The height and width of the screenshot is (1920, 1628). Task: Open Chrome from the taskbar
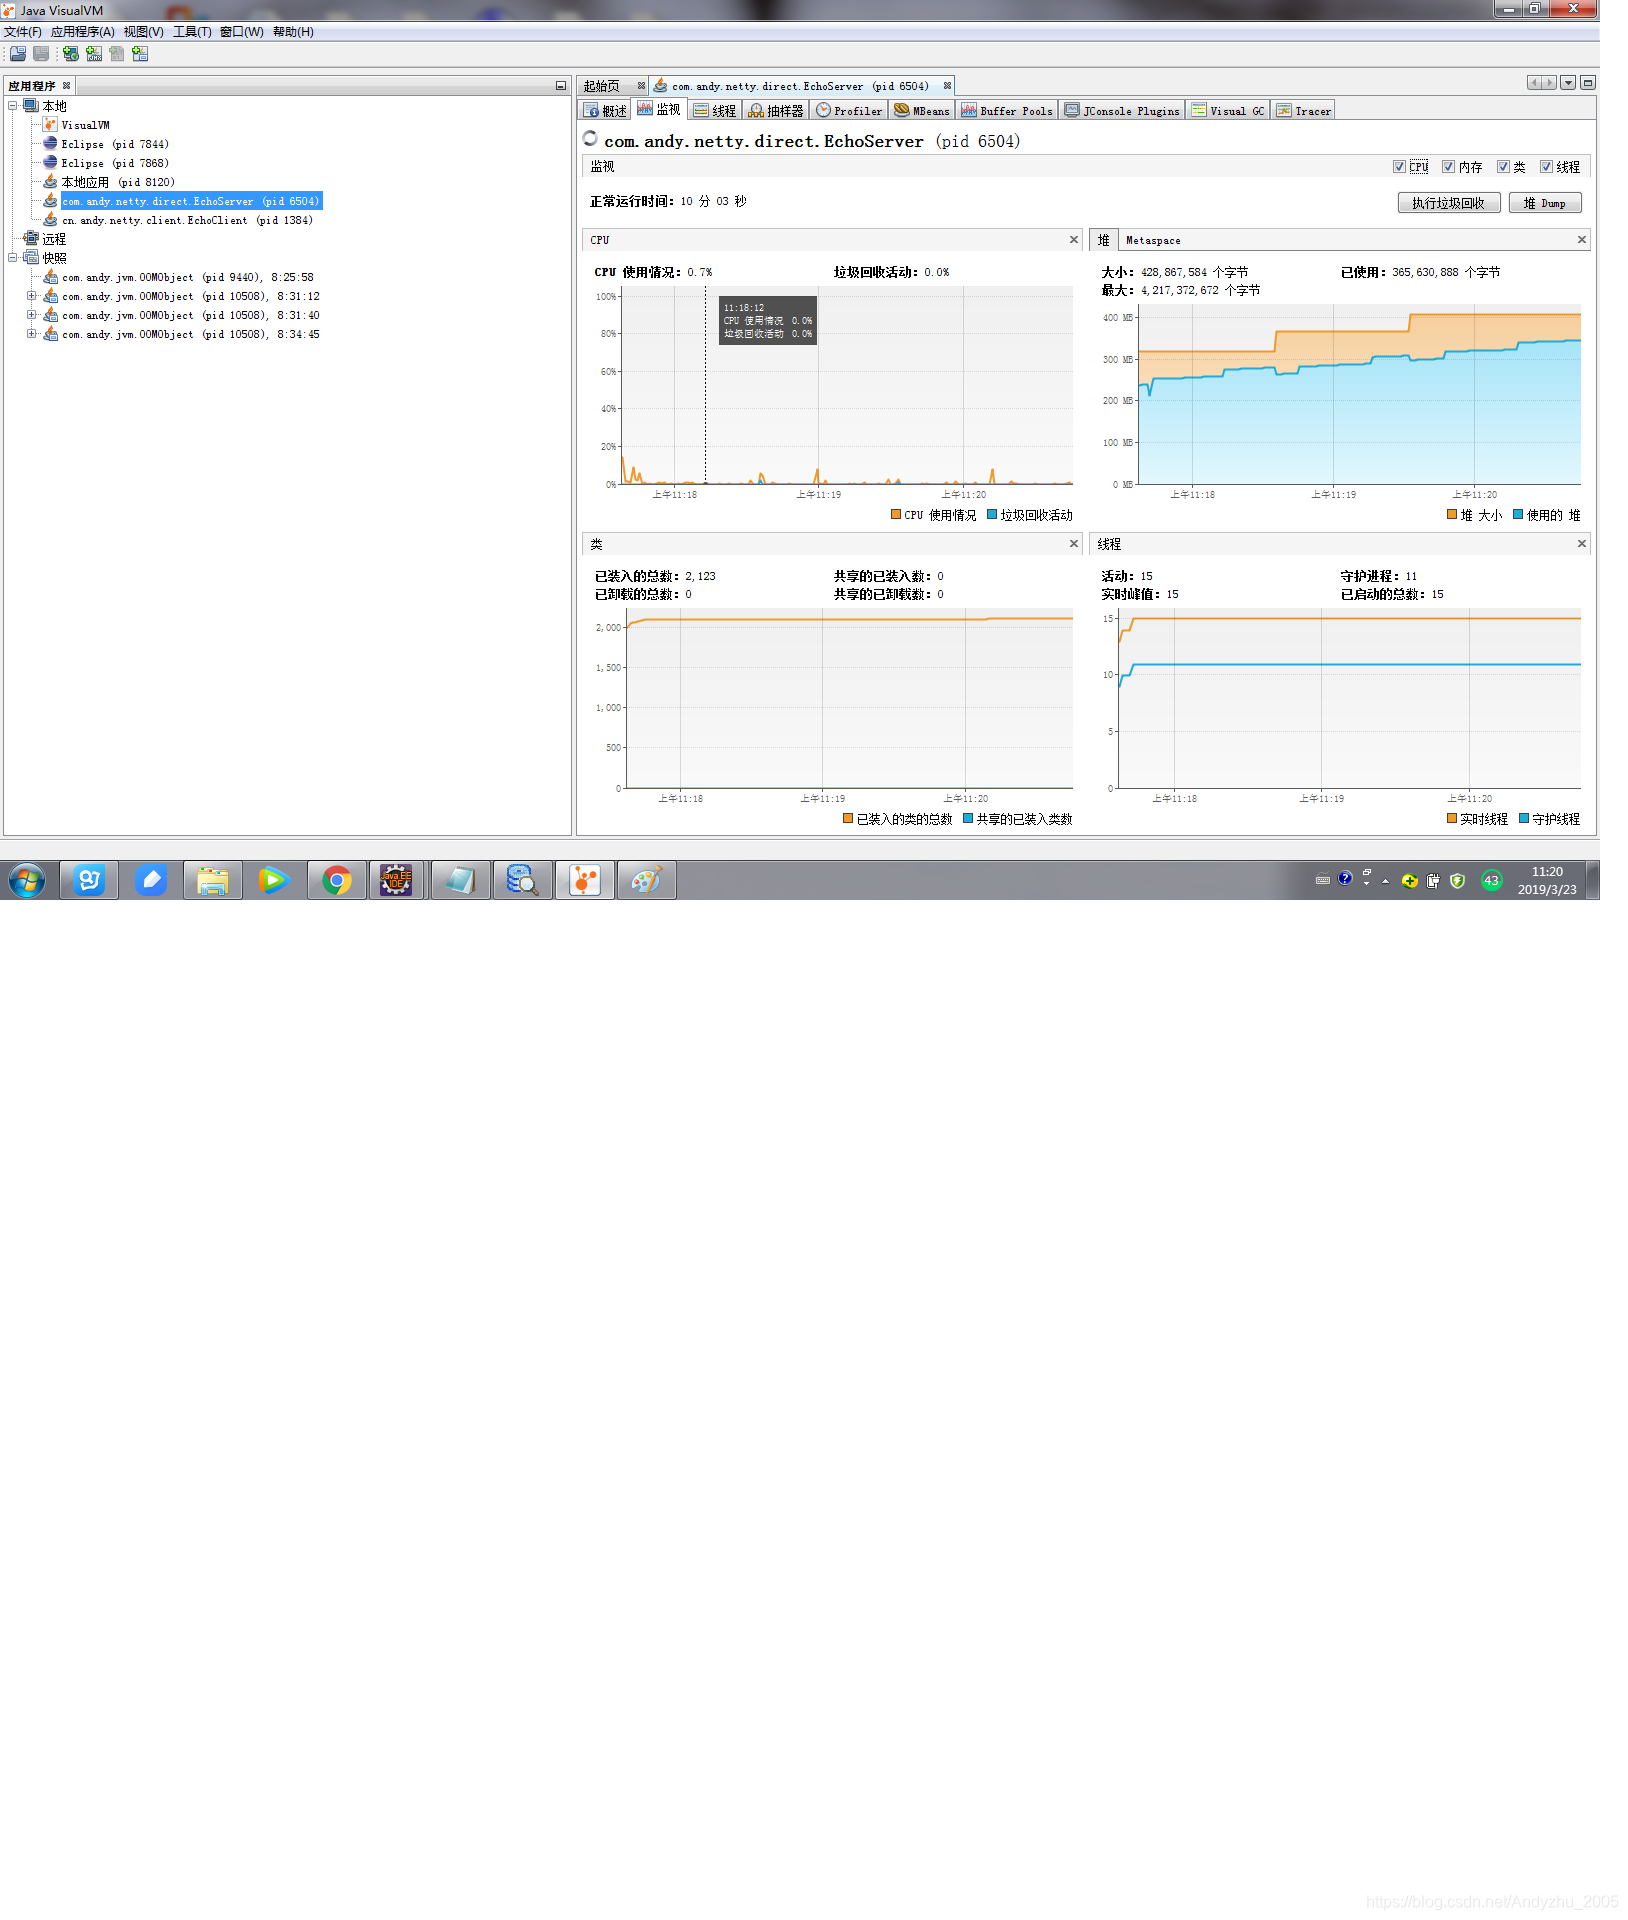pyautogui.click(x=337, y=881)
